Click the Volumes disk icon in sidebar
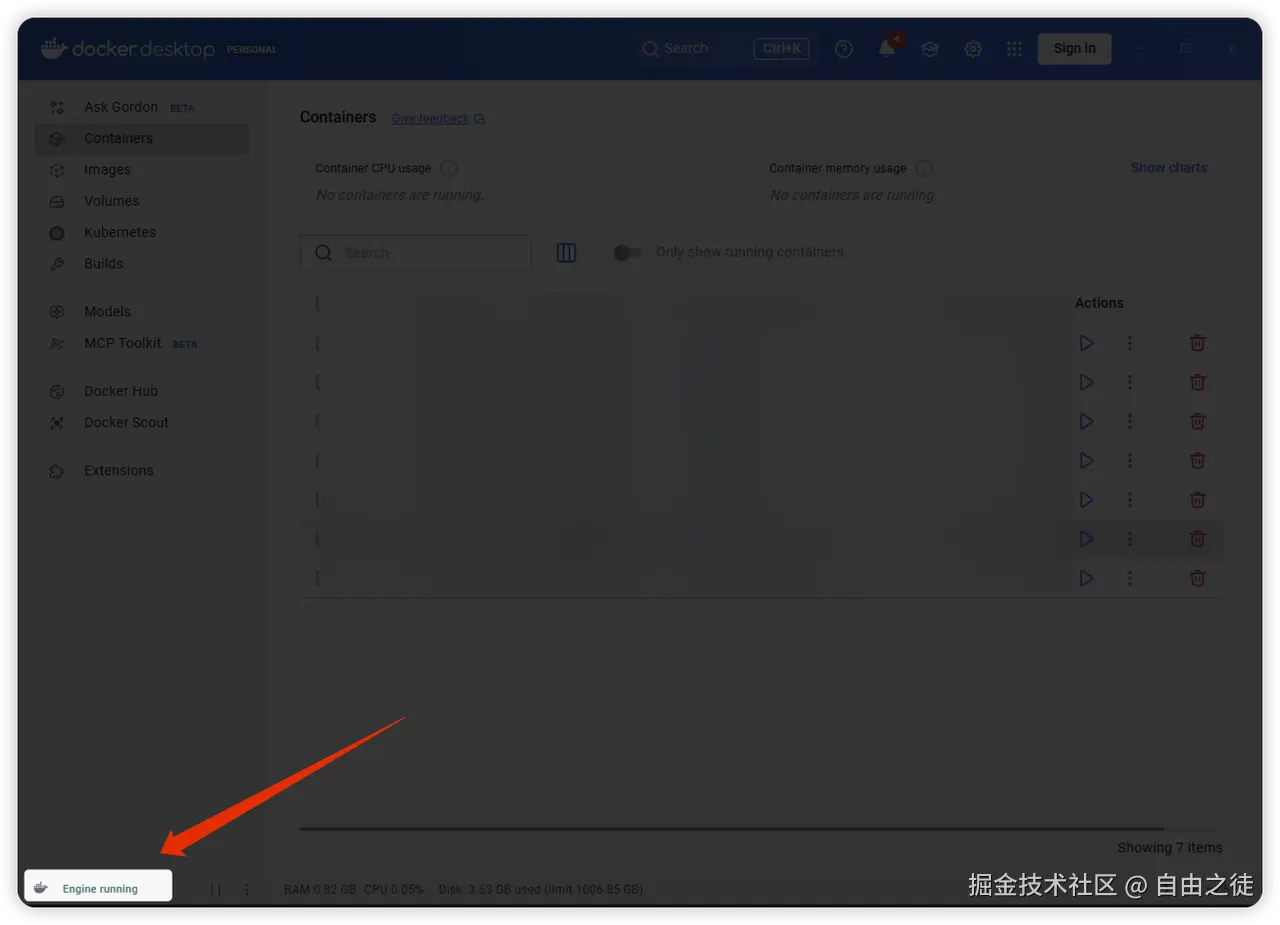Viewport: 1280px width, 925px height. [57, 201]
